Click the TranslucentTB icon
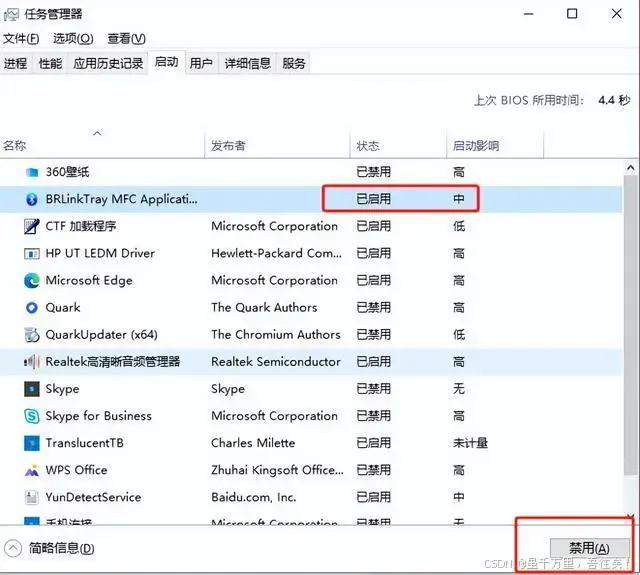The width and height of the screenshot is (640, 575). click(32, 443)
